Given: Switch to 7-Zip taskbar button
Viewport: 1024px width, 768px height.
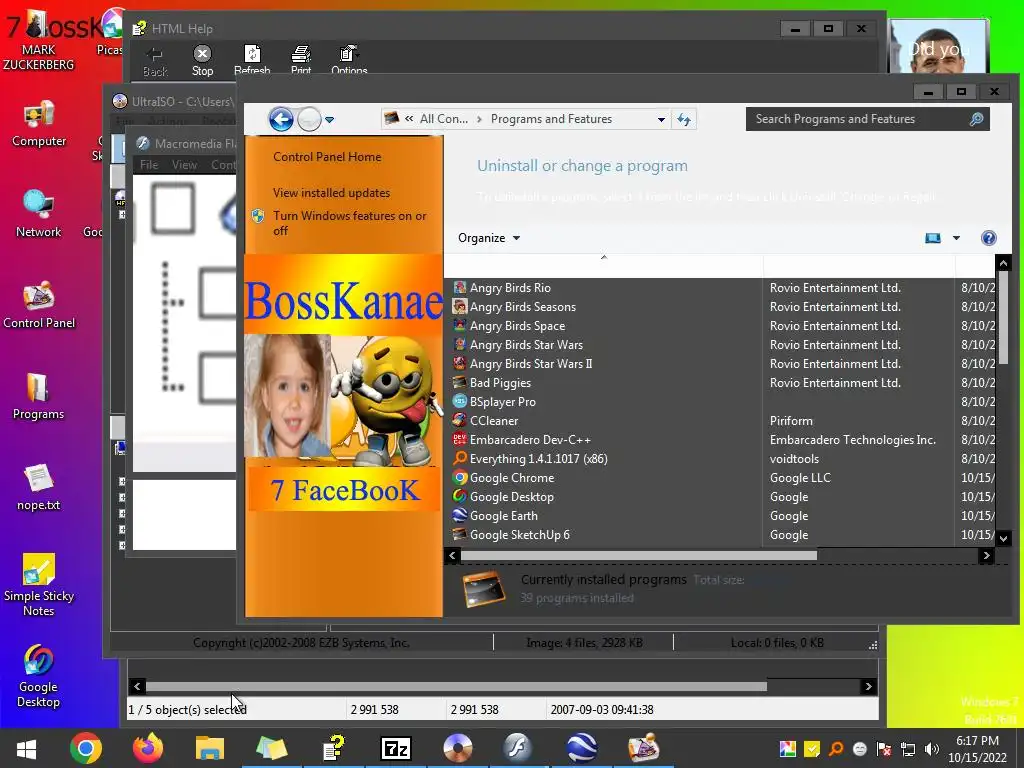Looking at the screenshot, I should coord(396,748).
